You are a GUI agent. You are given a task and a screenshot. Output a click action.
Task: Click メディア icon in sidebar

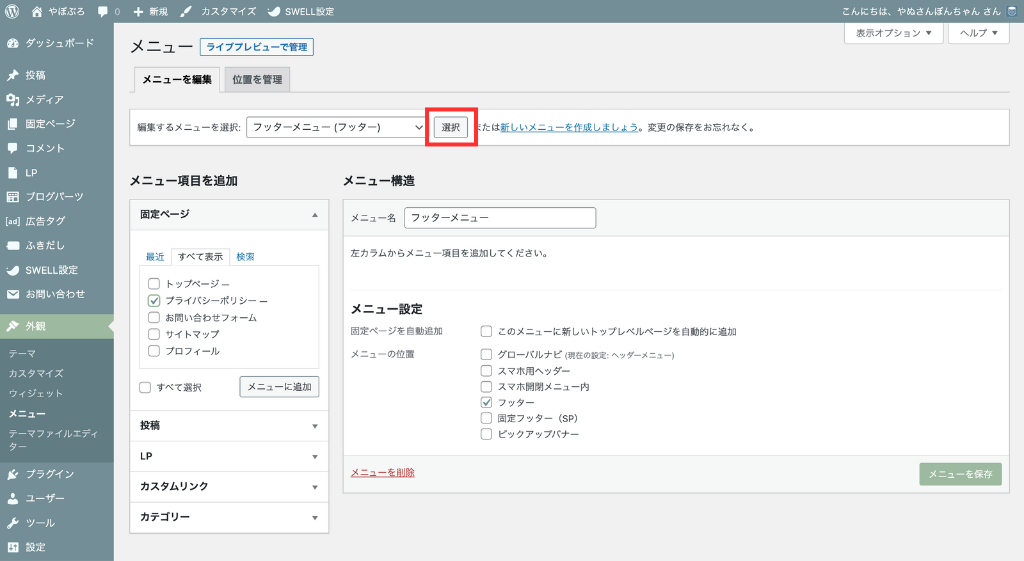click(12, 99)
